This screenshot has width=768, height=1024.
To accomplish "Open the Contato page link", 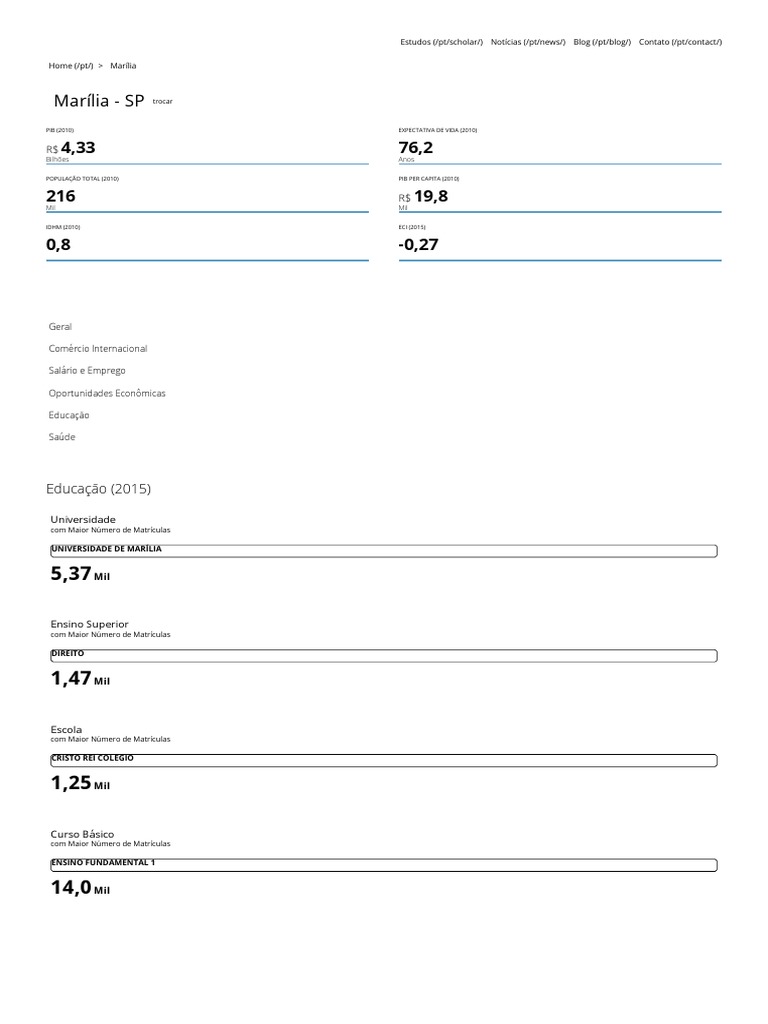I will click(680, 42).
